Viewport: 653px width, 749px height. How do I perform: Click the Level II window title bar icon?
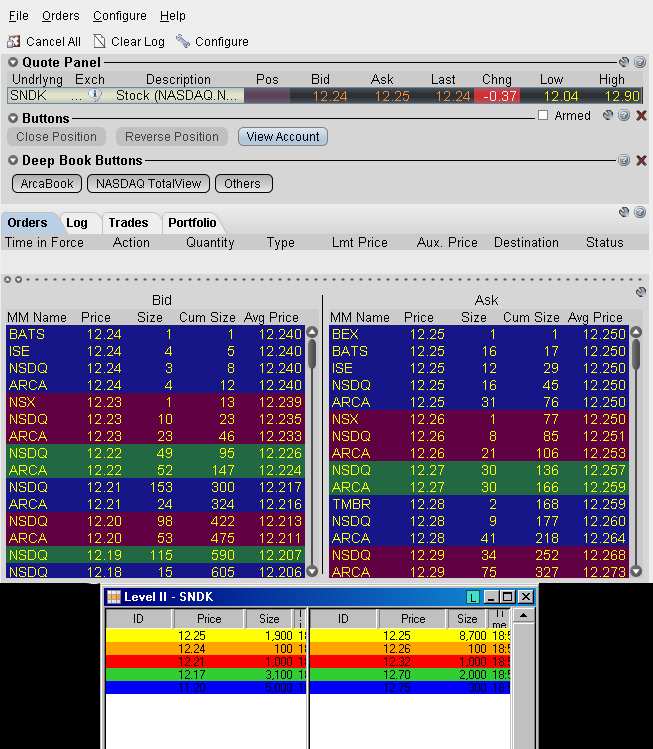tap(114, 597)
